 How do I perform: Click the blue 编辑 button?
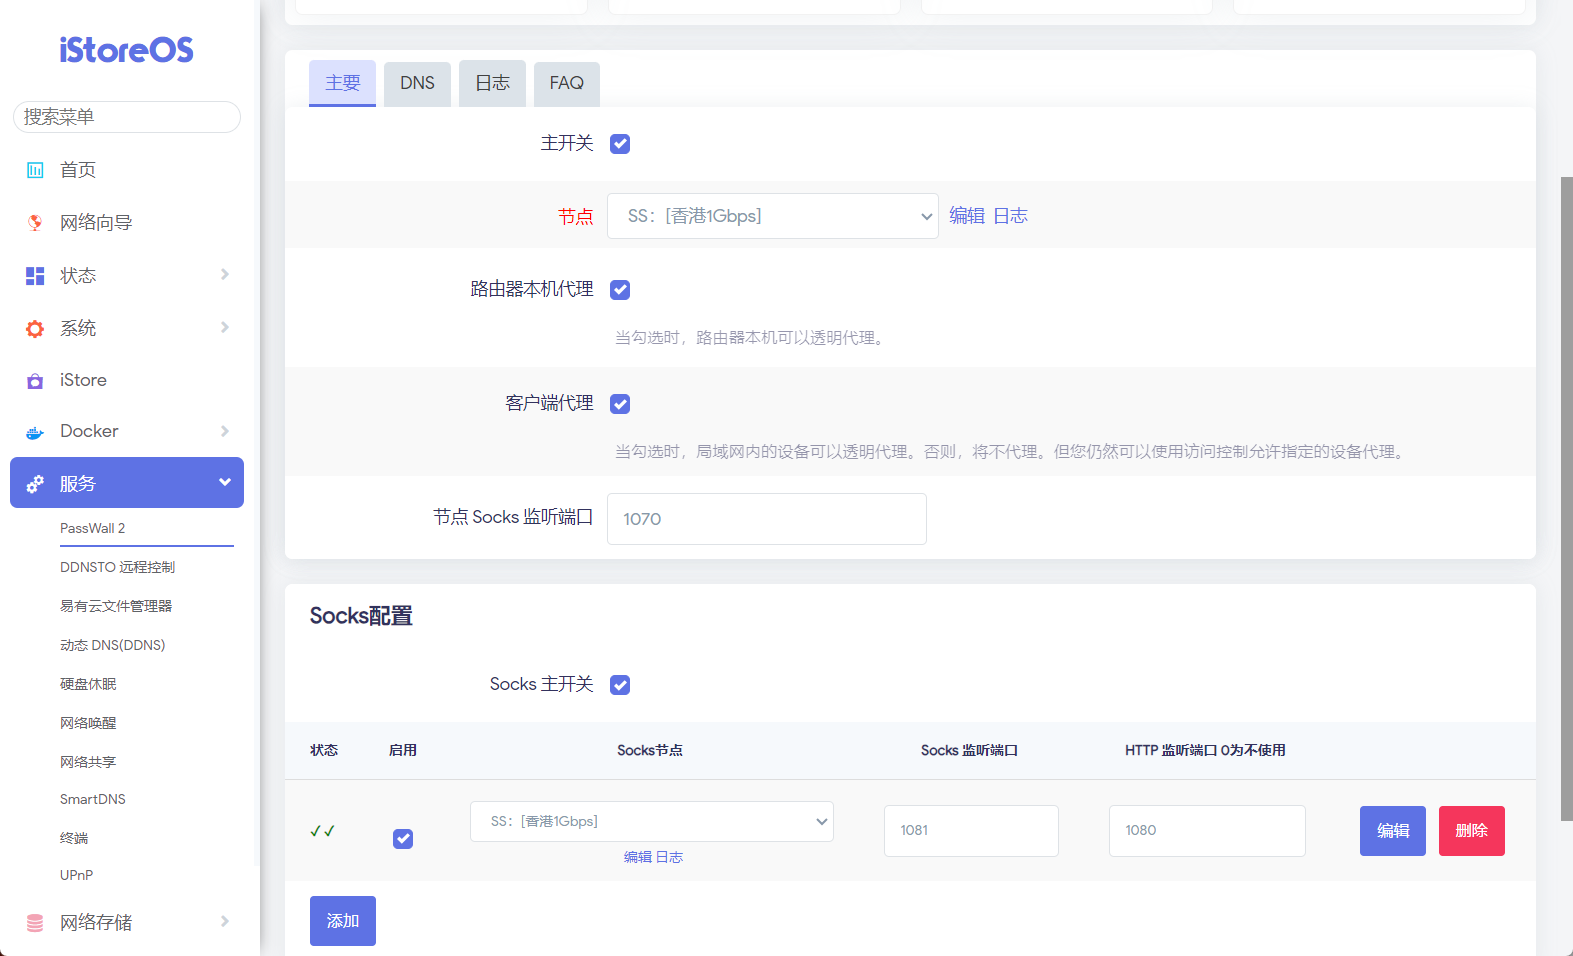[1393, 831]
